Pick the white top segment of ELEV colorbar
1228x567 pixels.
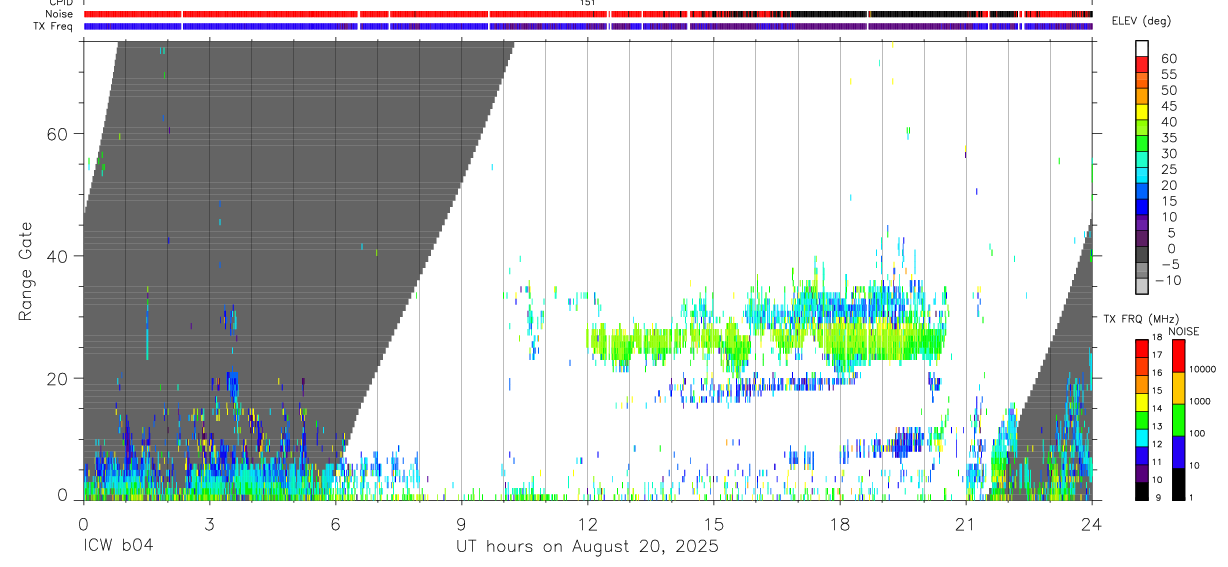(x=1142, y=47)
